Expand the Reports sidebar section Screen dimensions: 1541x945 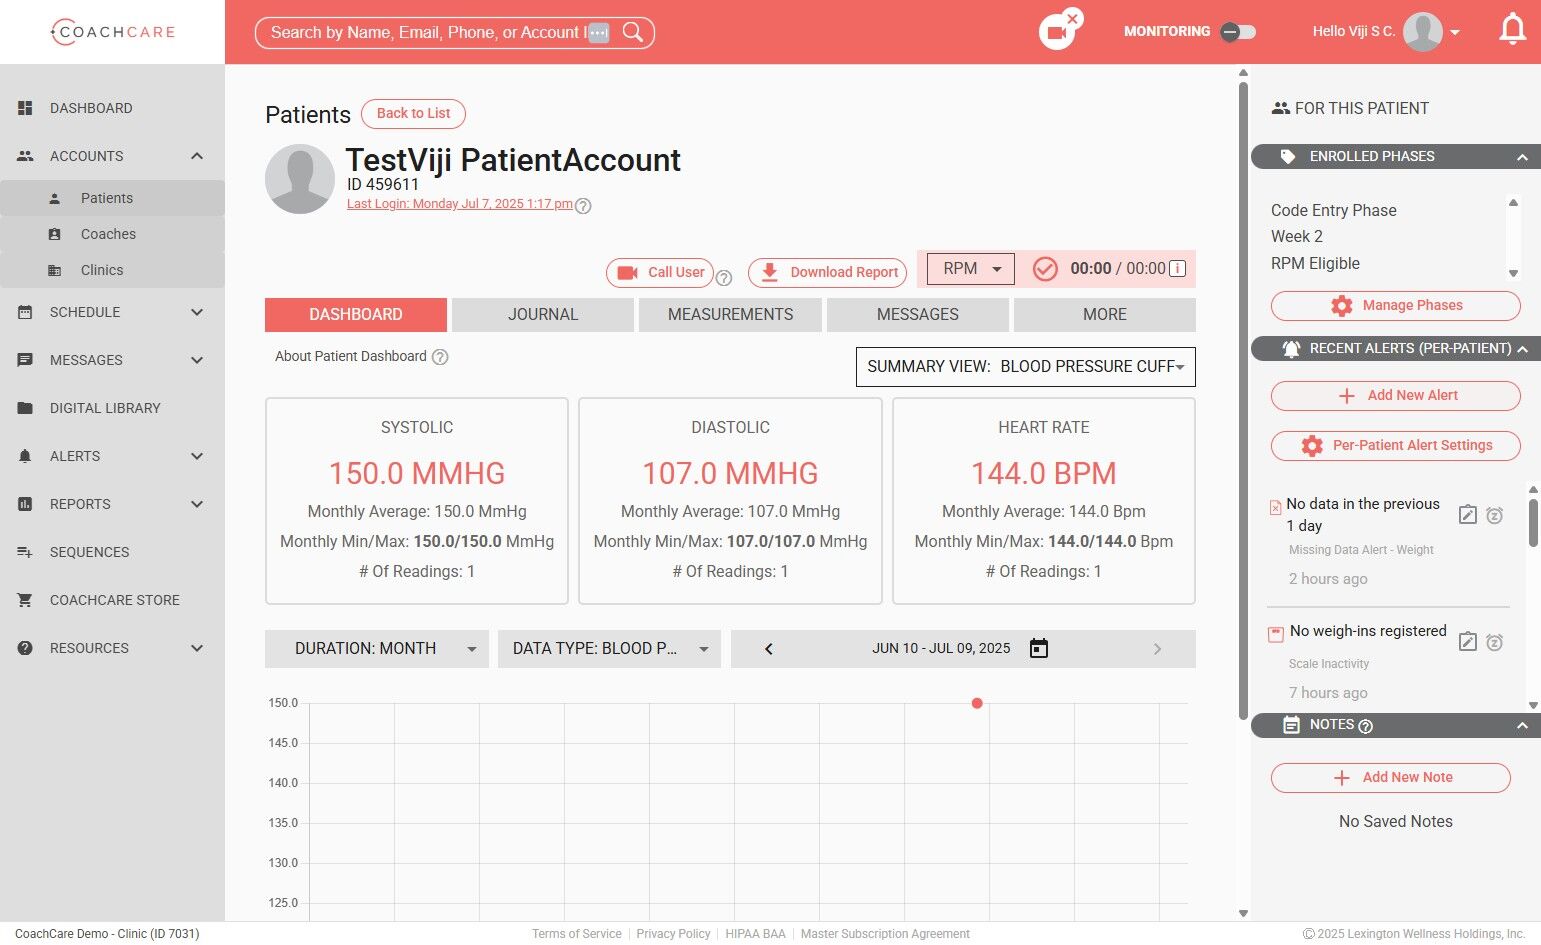197,504
